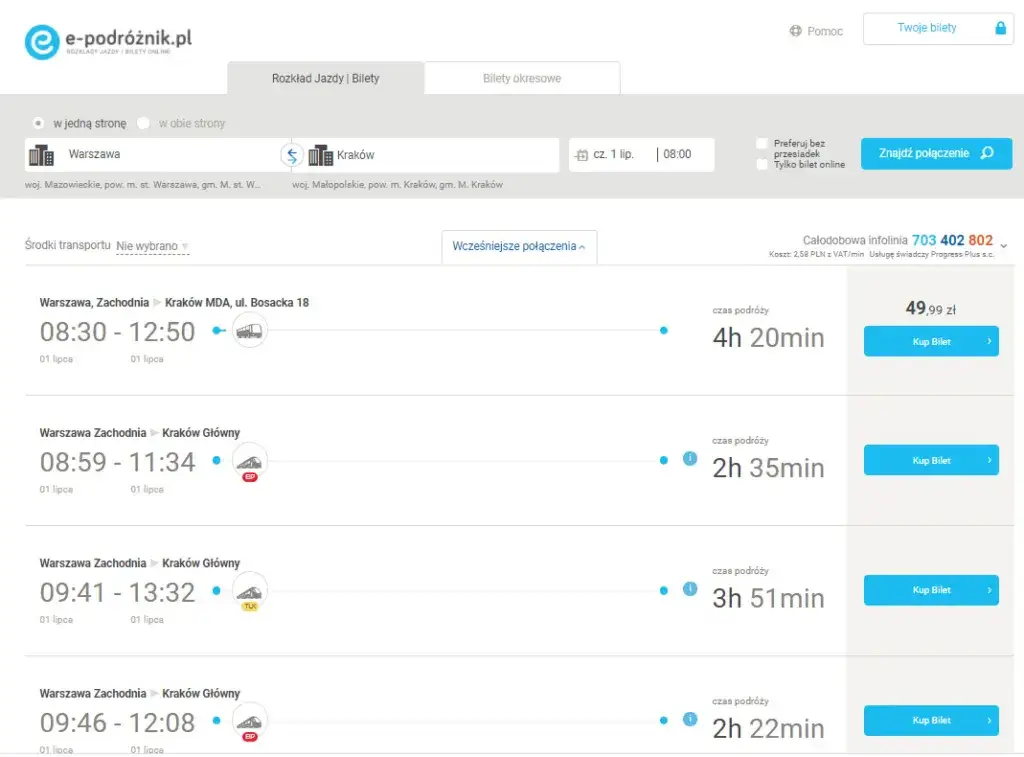Click 'Kup Bilet' for the 49,99 zł bus
This screenshot has height=757, width=1024.
931,342
